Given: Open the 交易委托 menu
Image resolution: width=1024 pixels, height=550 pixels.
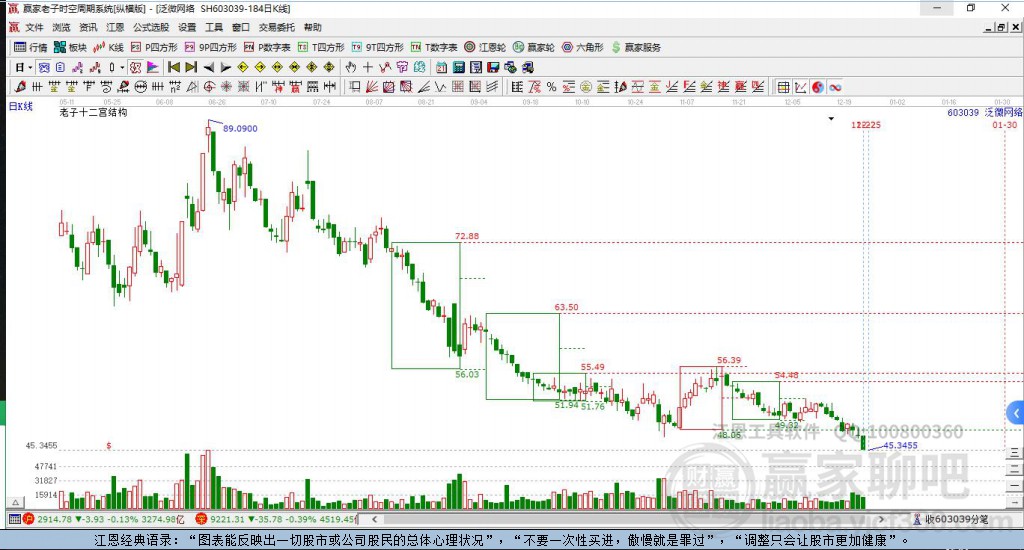Looking at the screenshot, I should (x=276, y=27).
